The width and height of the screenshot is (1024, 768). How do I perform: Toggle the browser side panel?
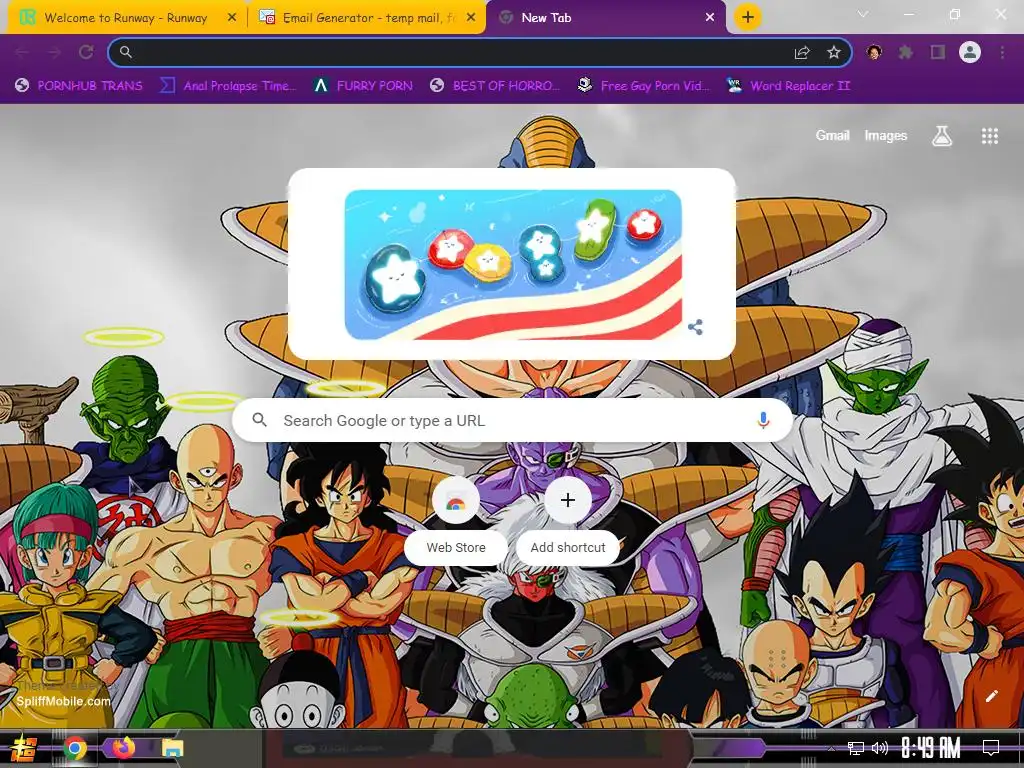[938, 52]
